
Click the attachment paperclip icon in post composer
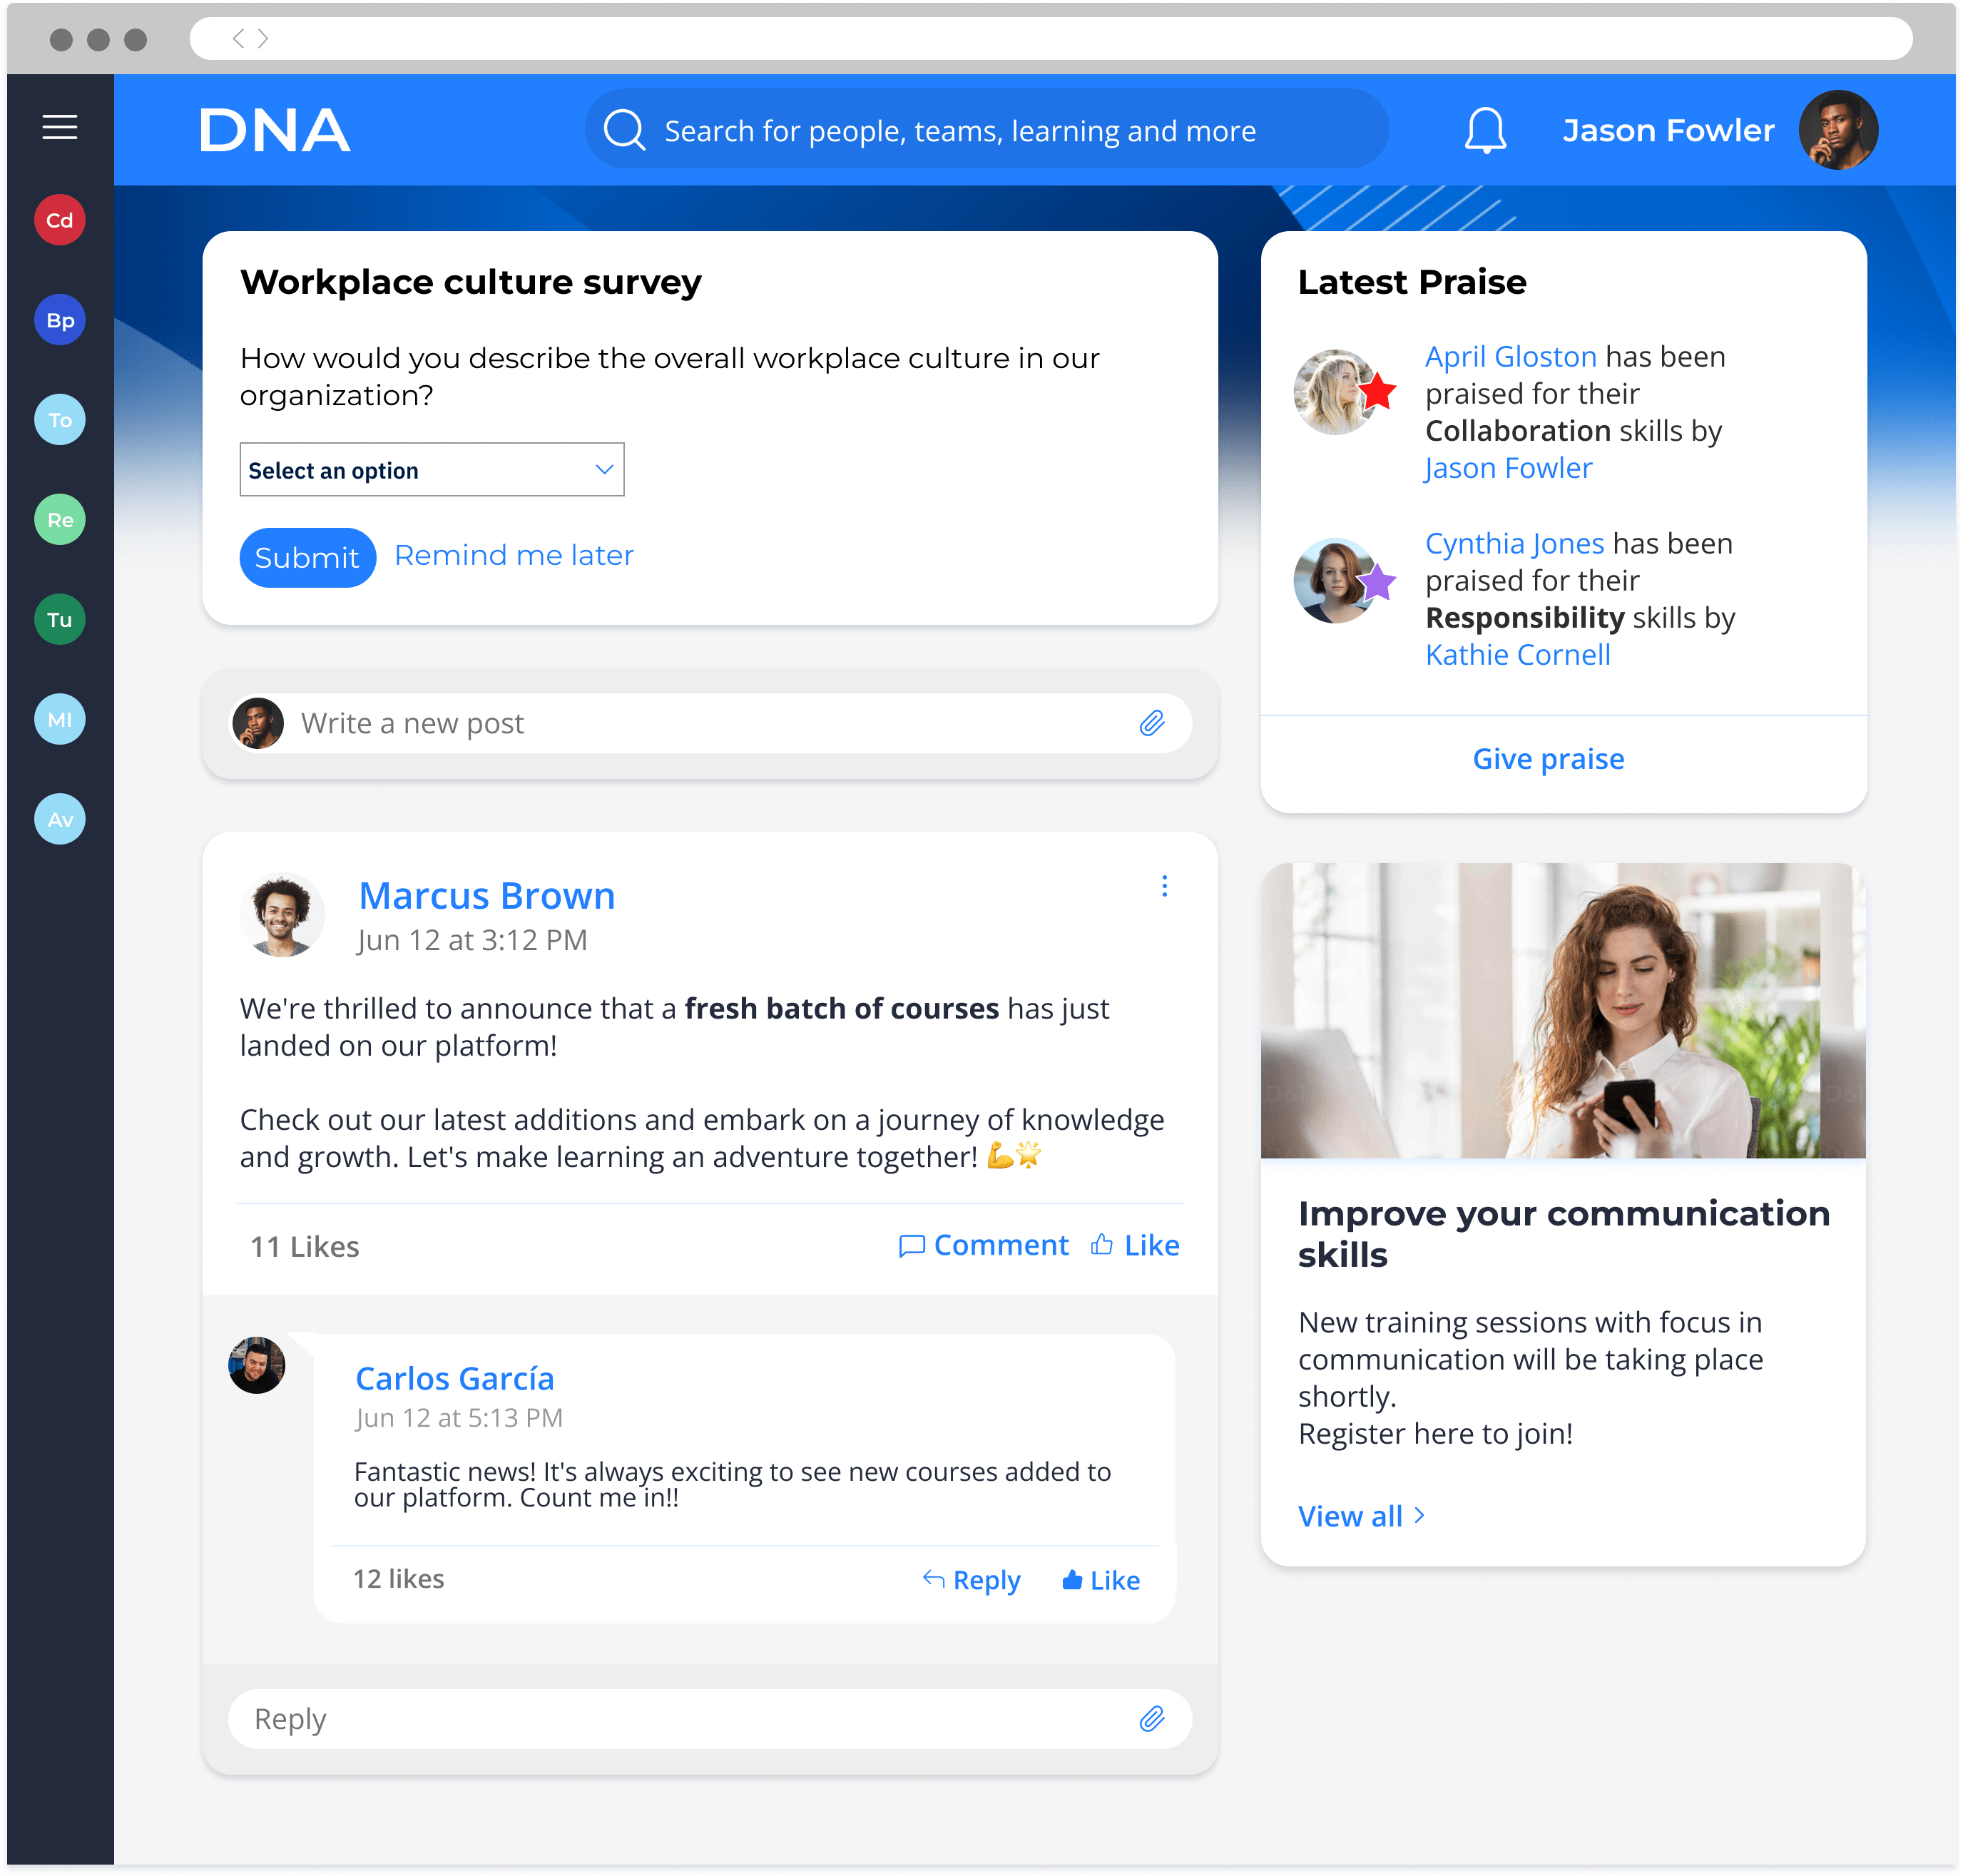(1151, 724)
